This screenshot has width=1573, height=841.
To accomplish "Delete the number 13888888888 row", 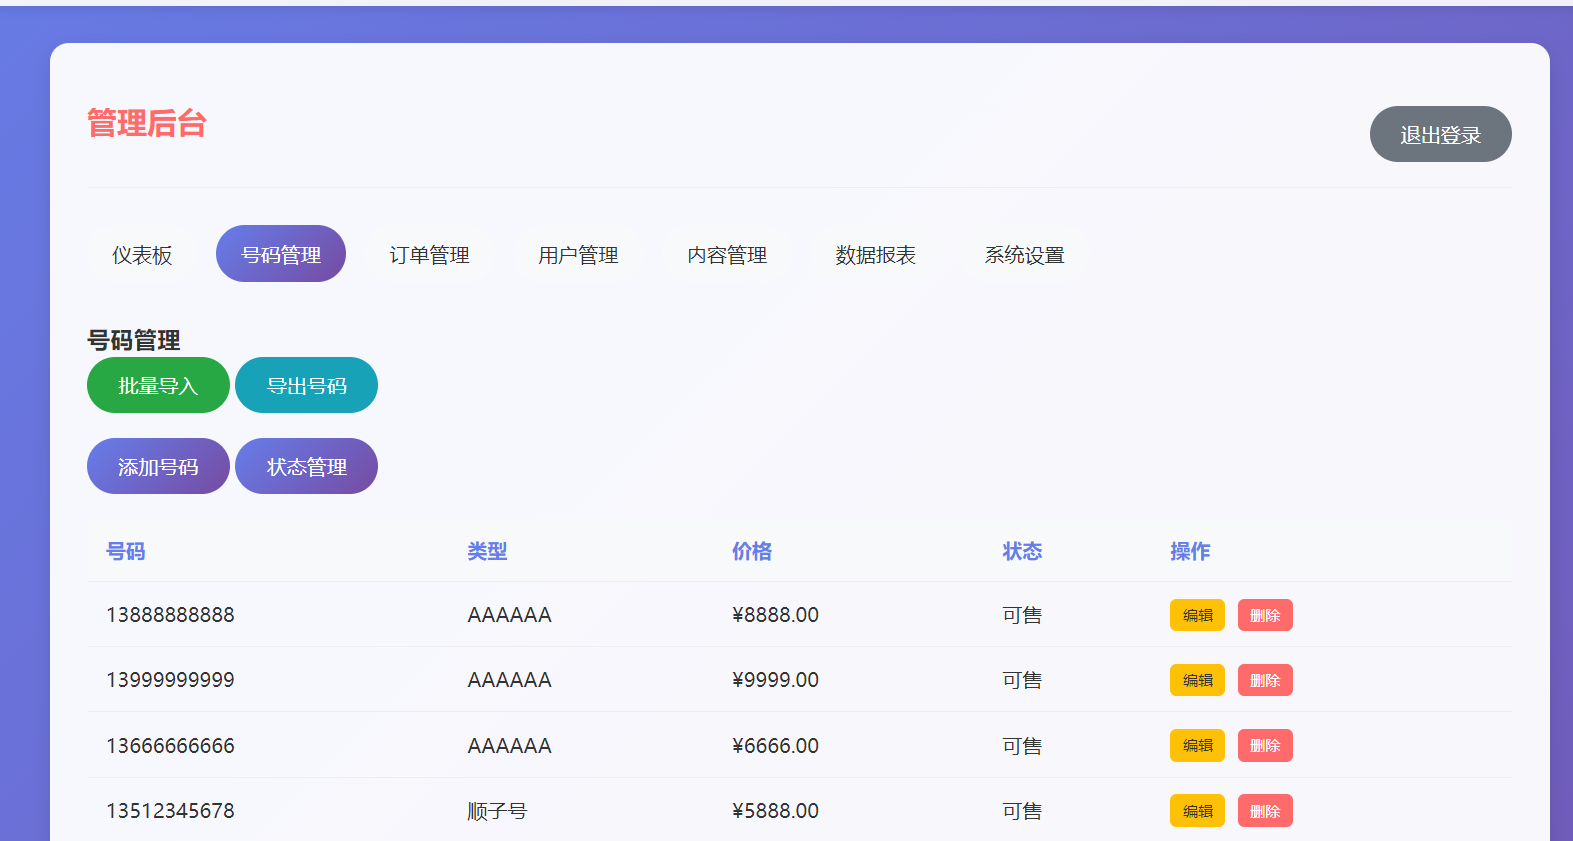I will [1265, 615].
